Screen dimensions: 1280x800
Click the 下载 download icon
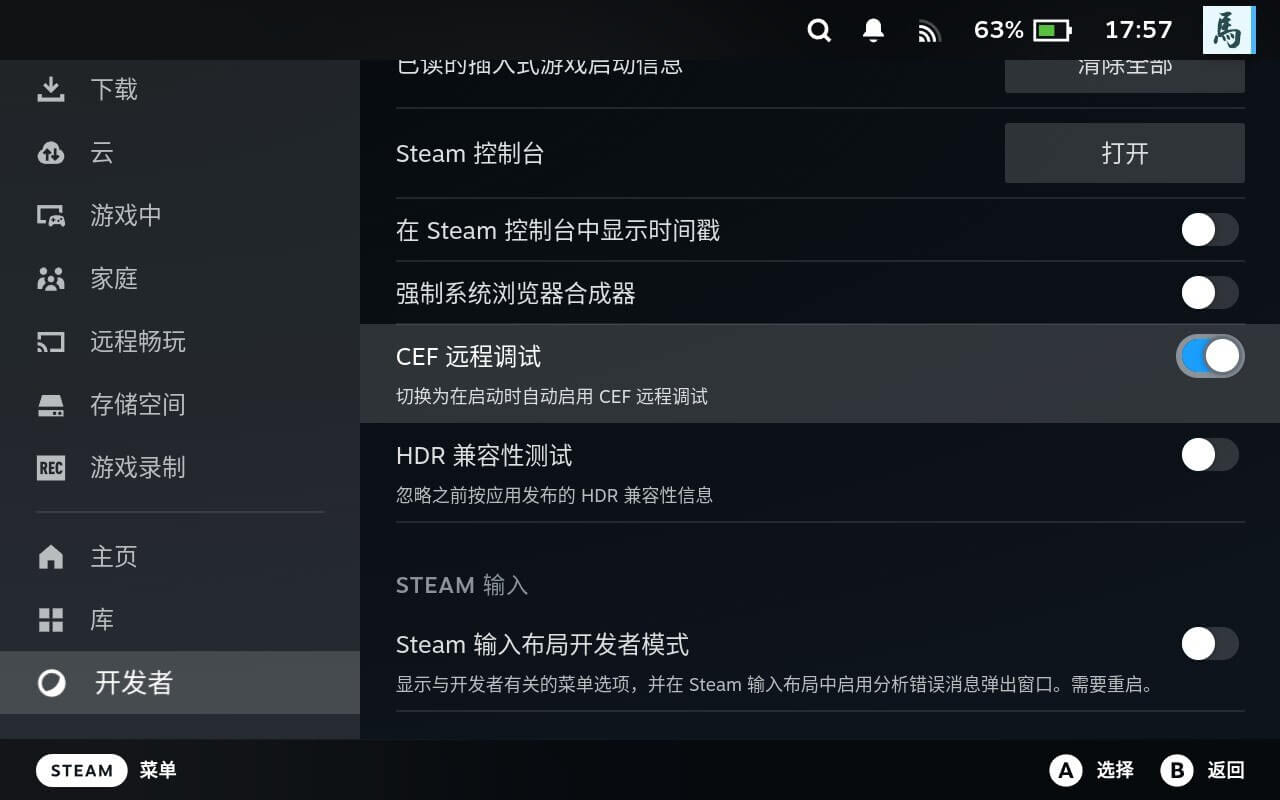coord(51,90)
